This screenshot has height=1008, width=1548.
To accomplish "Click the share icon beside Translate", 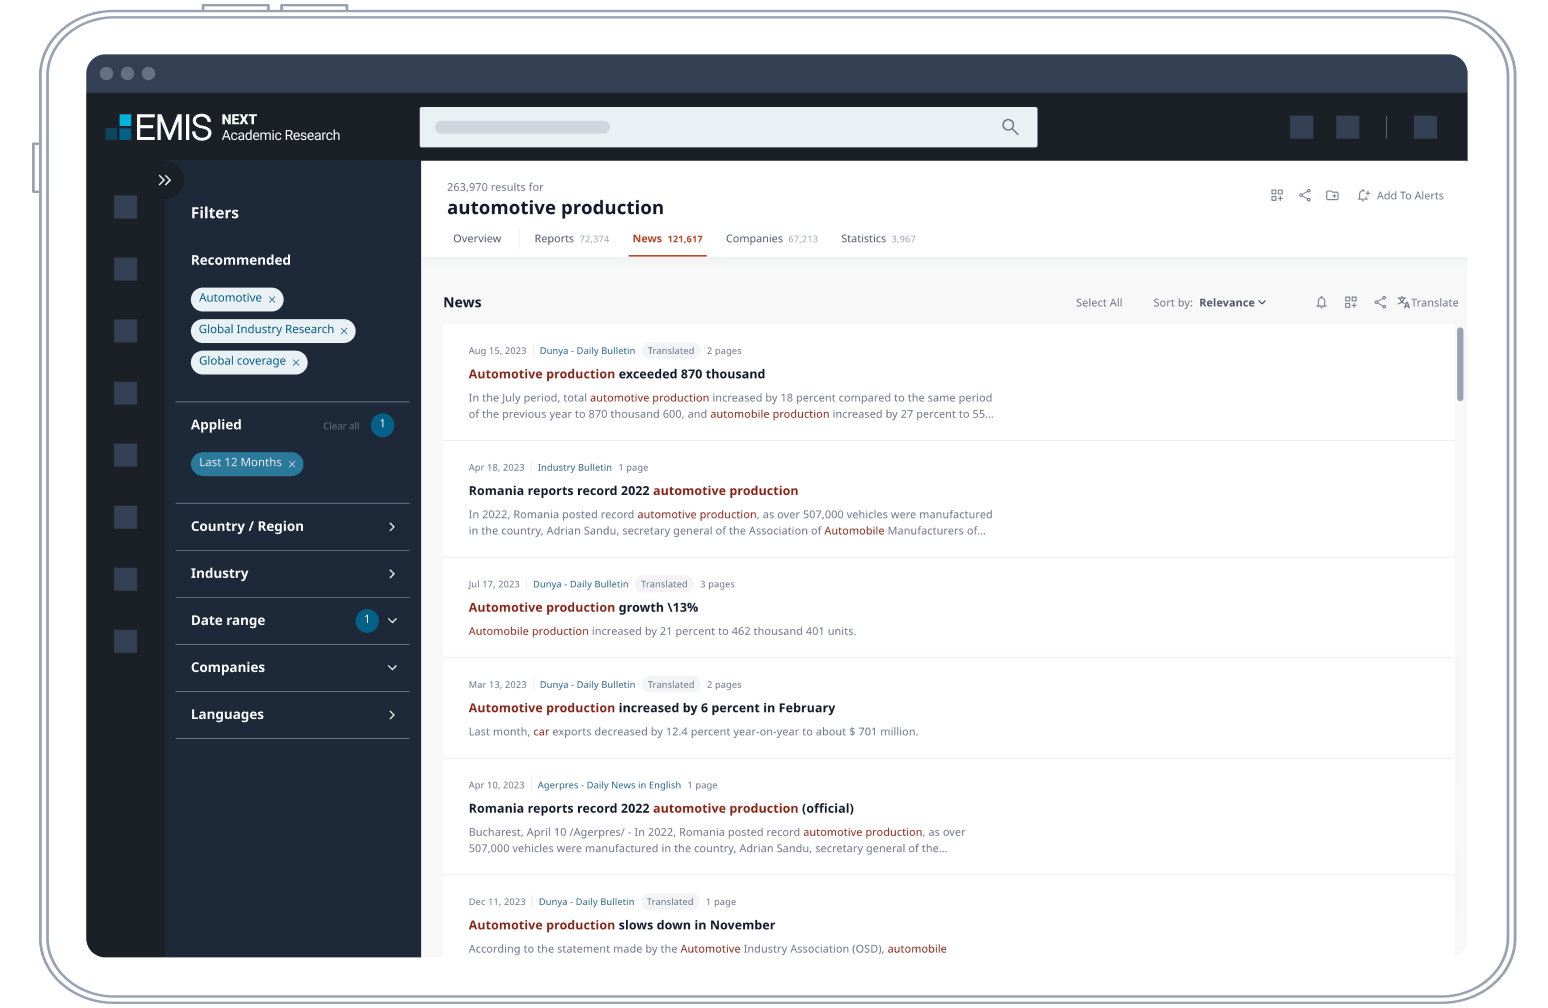I will point(1380,302).
